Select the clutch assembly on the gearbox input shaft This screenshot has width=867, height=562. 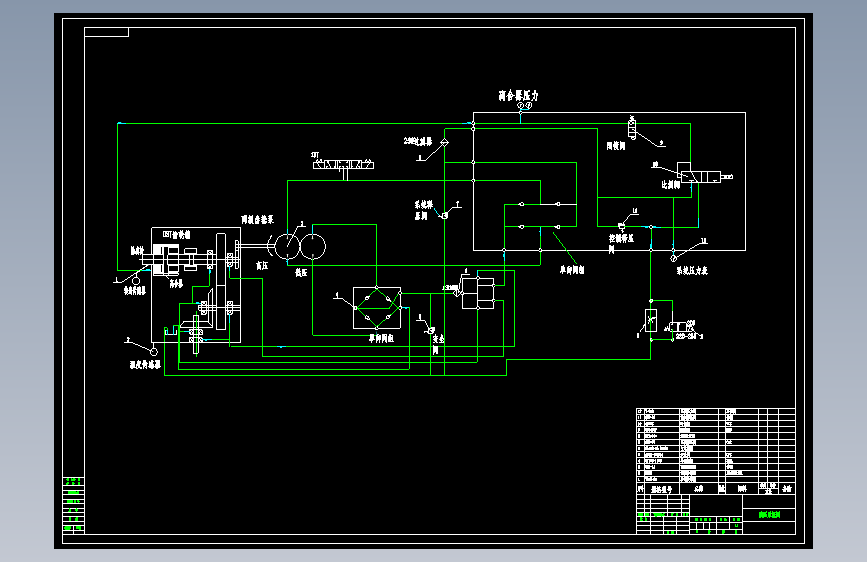point(166,259)
